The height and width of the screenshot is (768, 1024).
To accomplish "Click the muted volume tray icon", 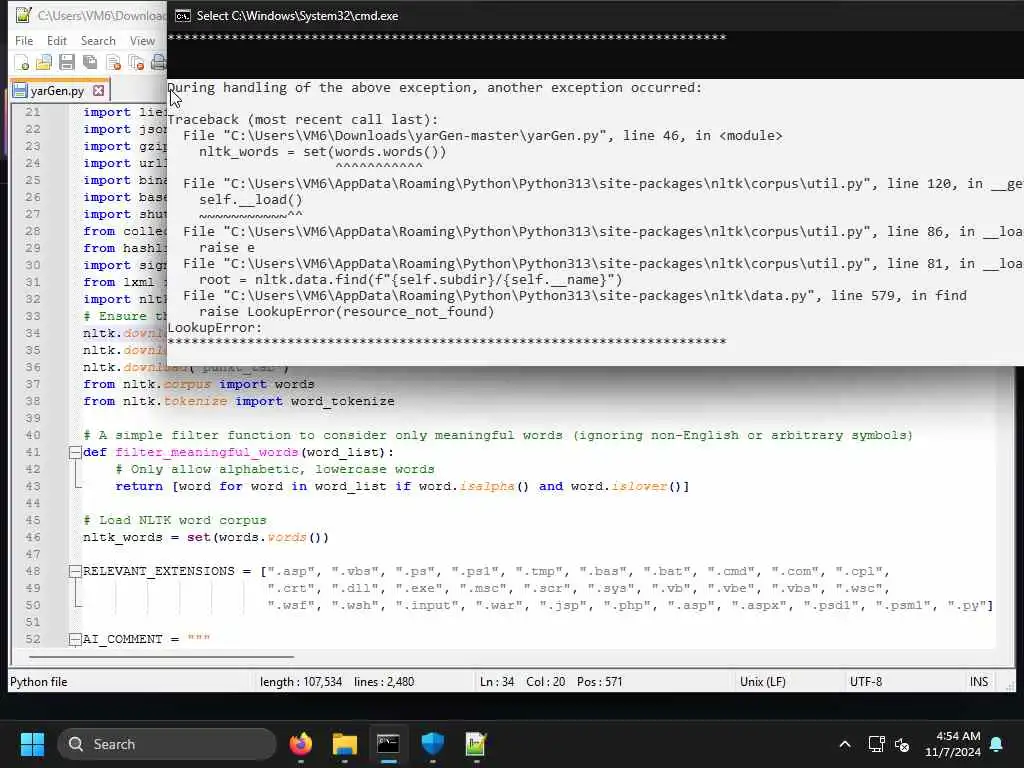I will [x=902, y=744].
